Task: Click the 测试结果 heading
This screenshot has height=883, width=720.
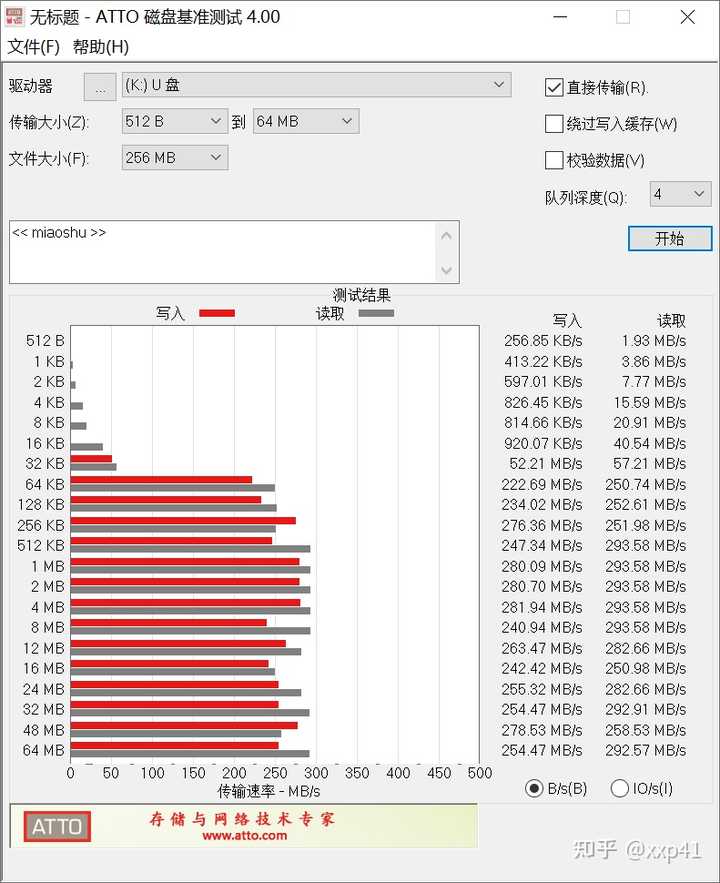Action: point(361,295)
